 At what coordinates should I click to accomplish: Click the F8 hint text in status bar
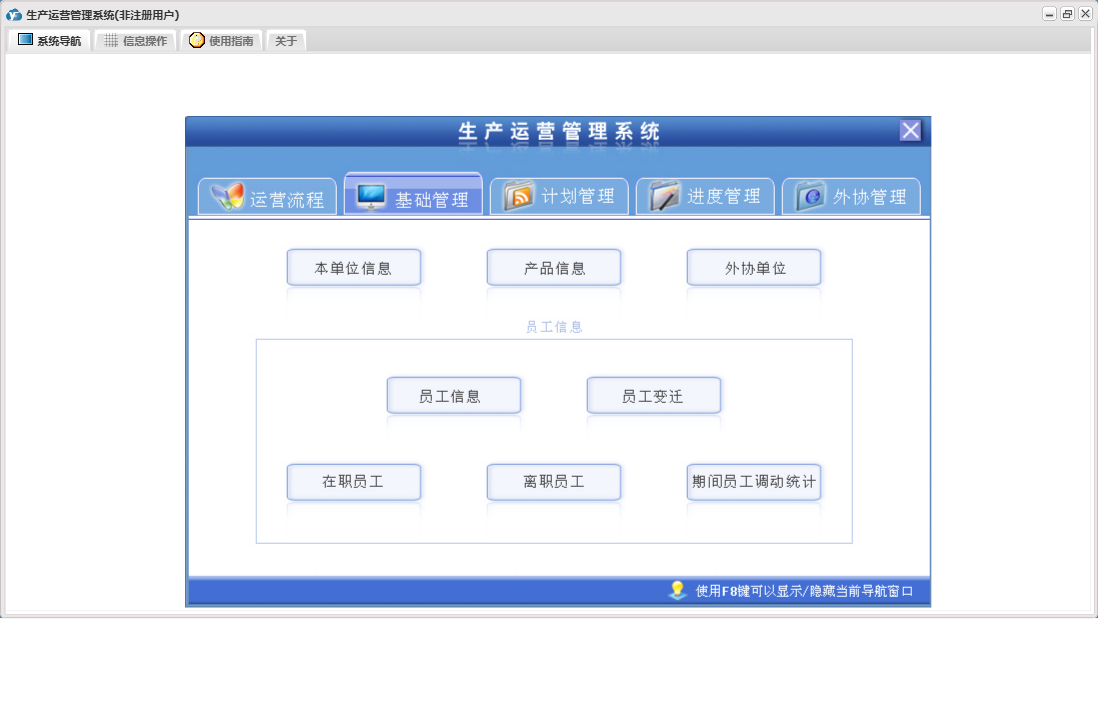[x=804, y=591]
